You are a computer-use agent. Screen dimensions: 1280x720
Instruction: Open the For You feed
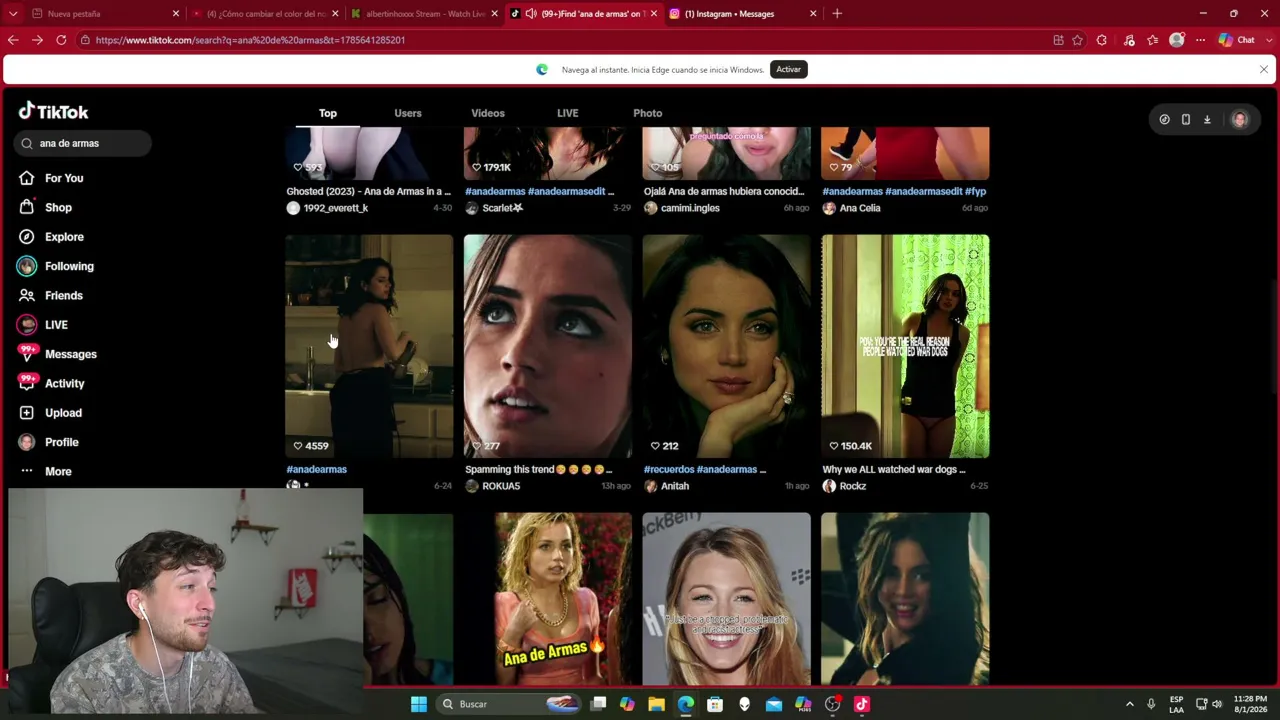[50, 178]
